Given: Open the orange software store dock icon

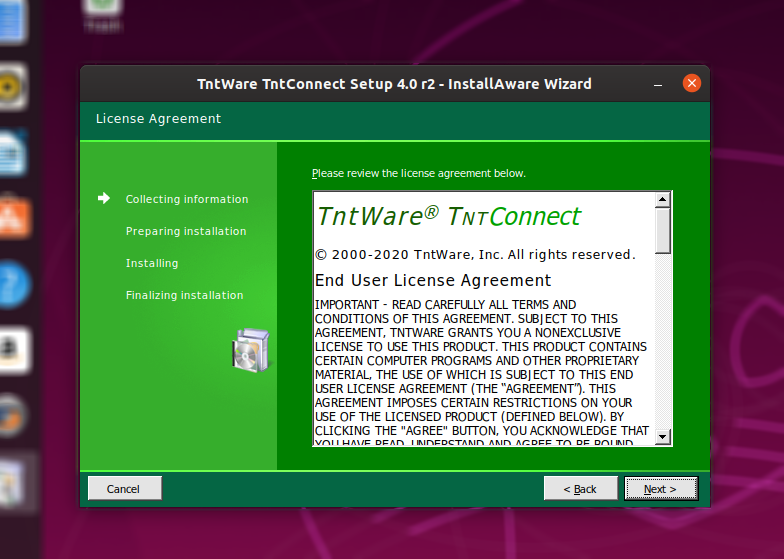Looking at the screenshot, I should 15,218.
